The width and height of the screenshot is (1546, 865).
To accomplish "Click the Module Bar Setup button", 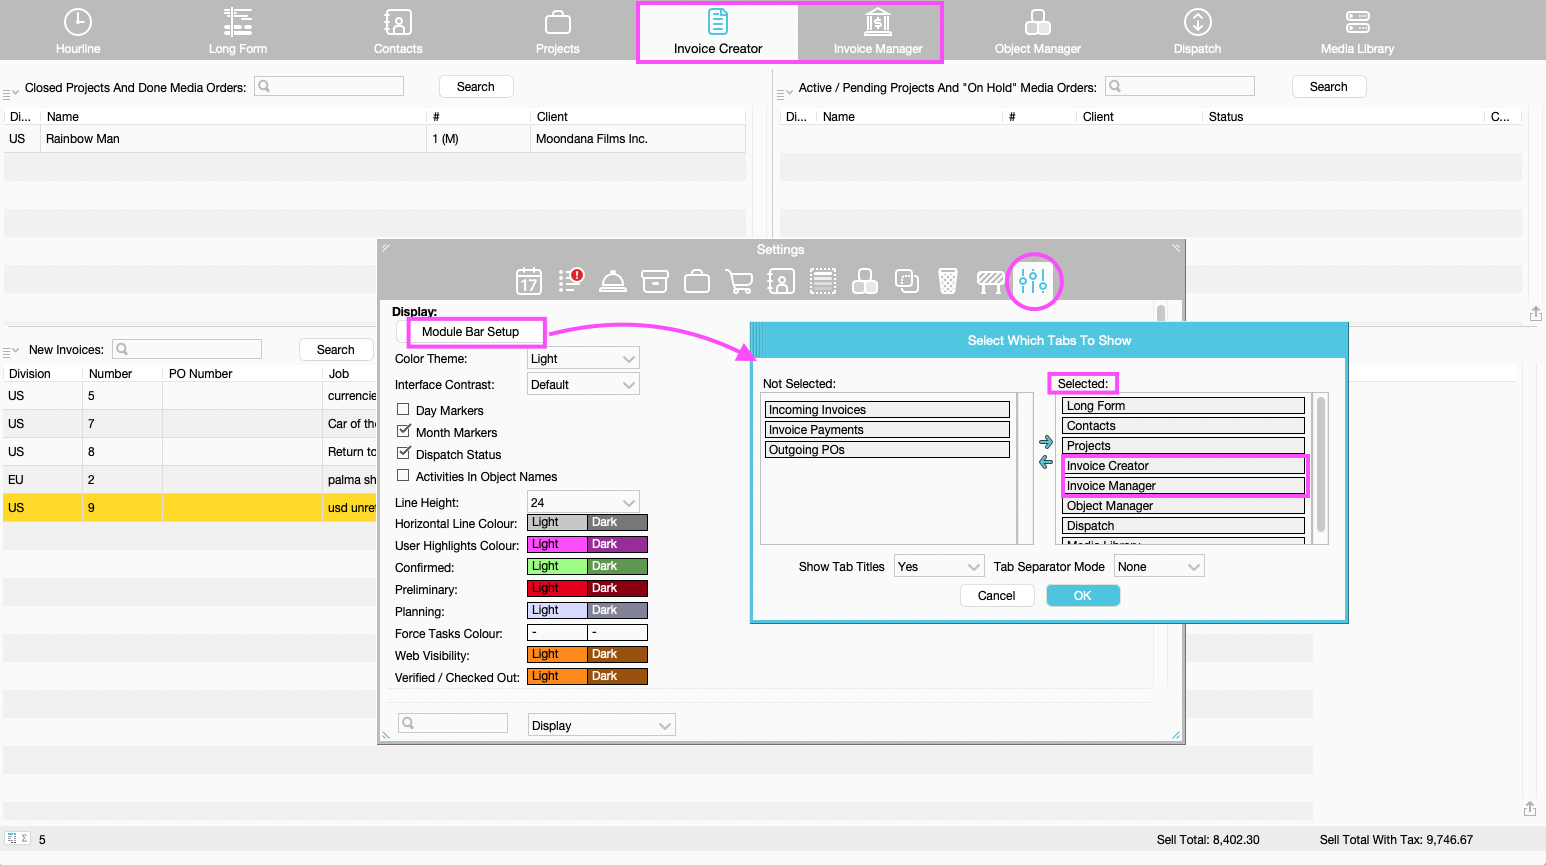I will pos(476,332).
